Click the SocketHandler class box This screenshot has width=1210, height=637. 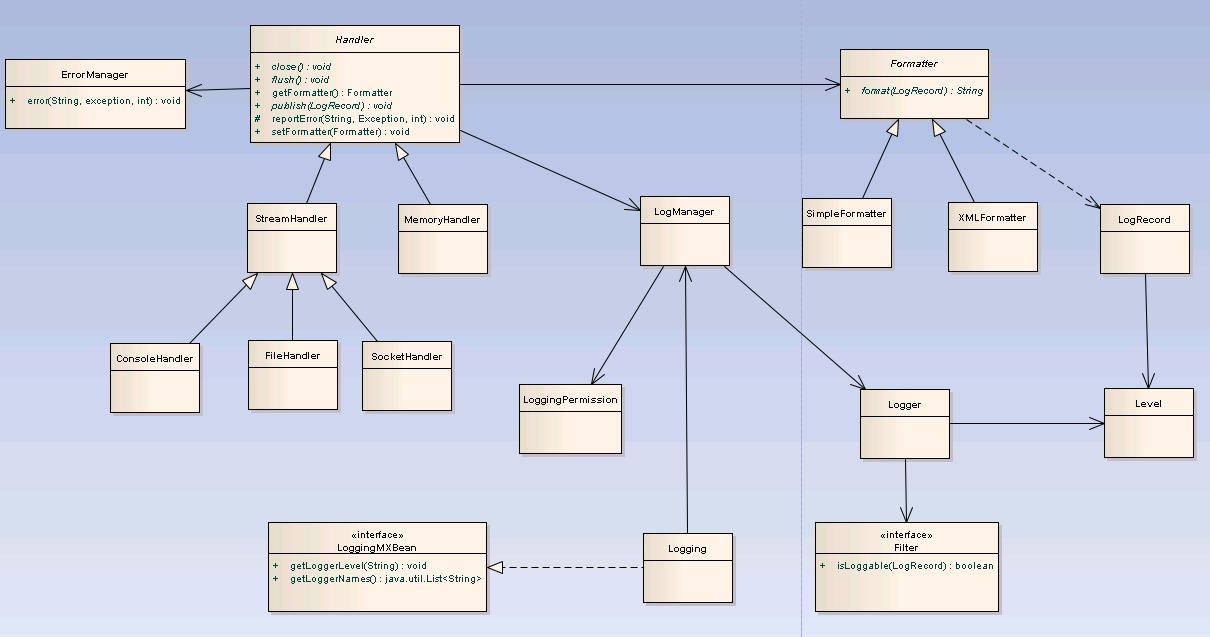tap(406, 375)
